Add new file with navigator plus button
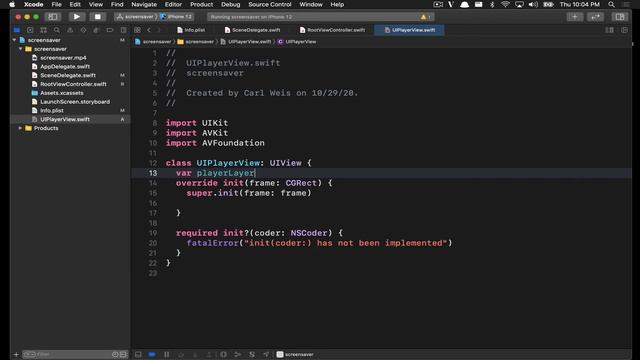 tap(16, 354)
